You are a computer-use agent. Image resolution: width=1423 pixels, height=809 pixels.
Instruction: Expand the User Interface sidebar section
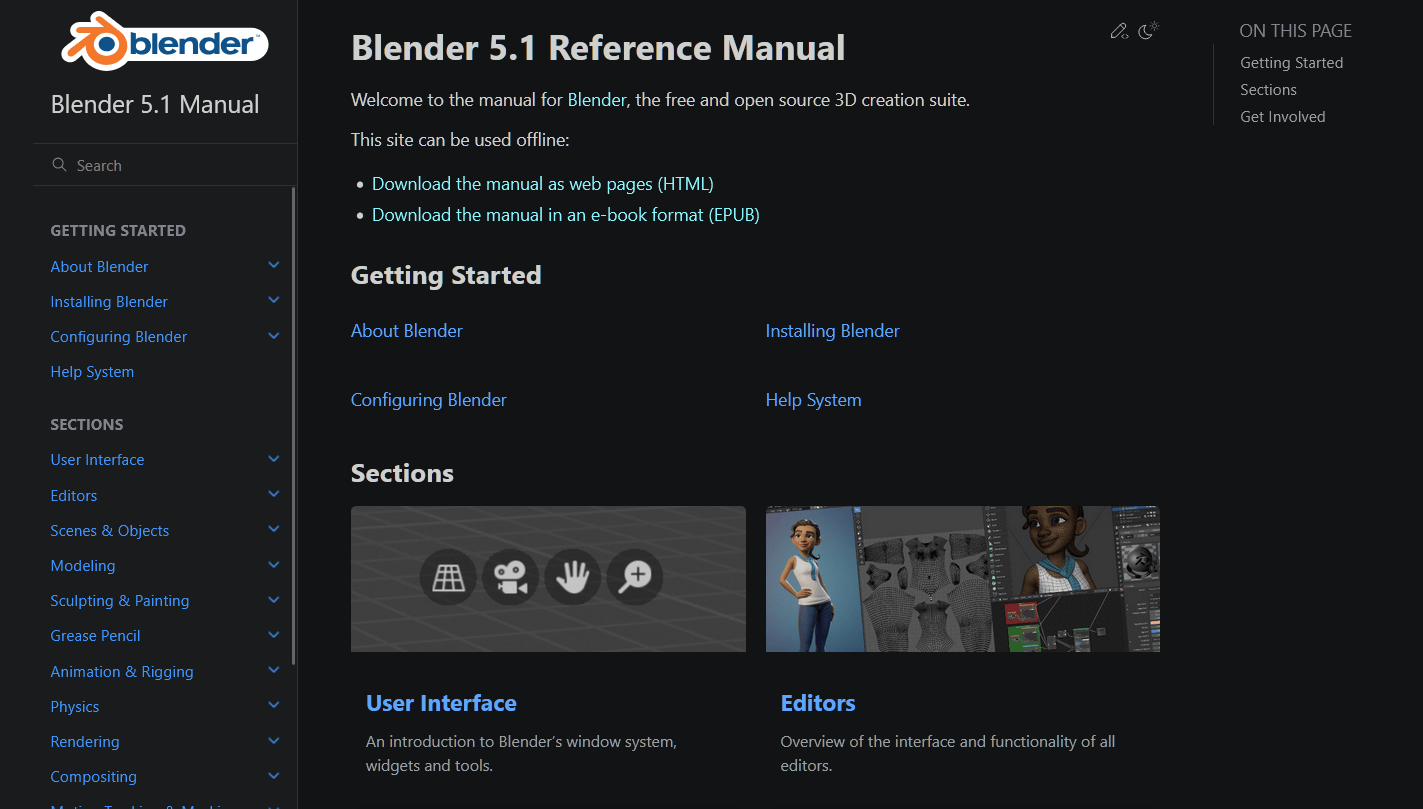(274, 459)
